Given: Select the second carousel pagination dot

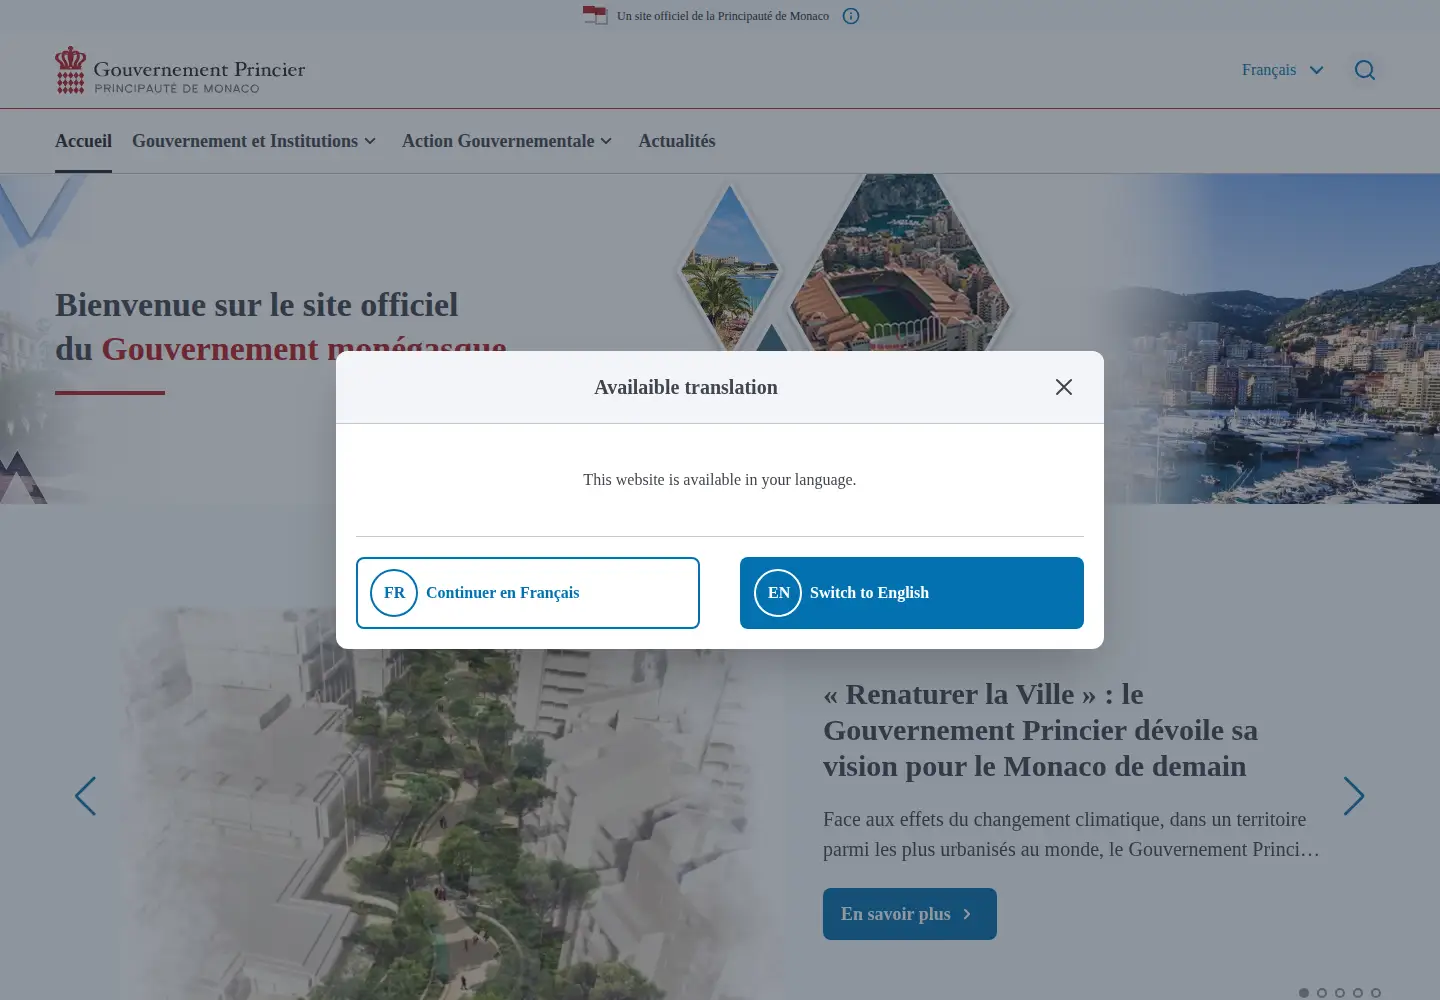Looking at the screenshot, I should [1322, 993].
